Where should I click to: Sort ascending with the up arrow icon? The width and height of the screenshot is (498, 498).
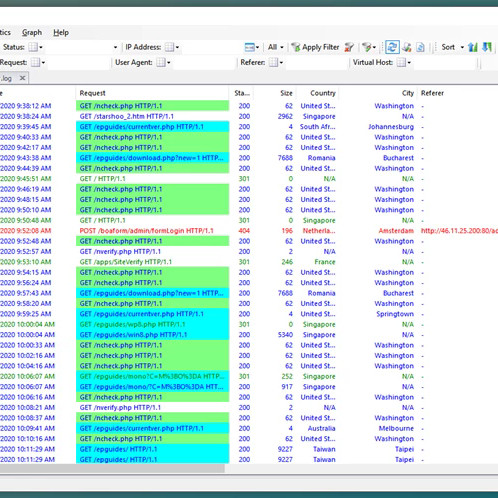[472, 47]
